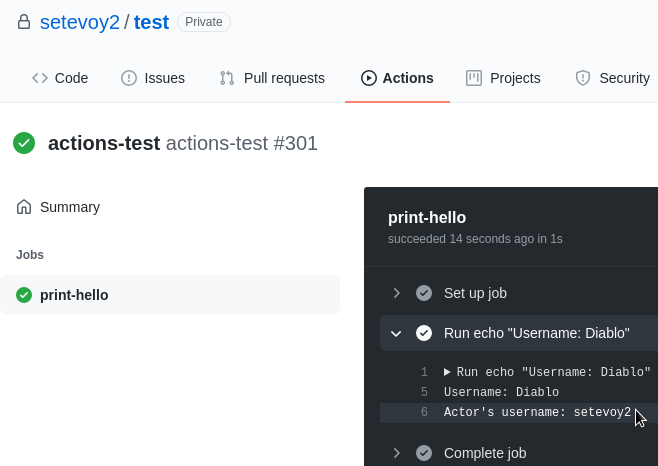
Task: Click the Summary home icon
Action: [24, 207]
